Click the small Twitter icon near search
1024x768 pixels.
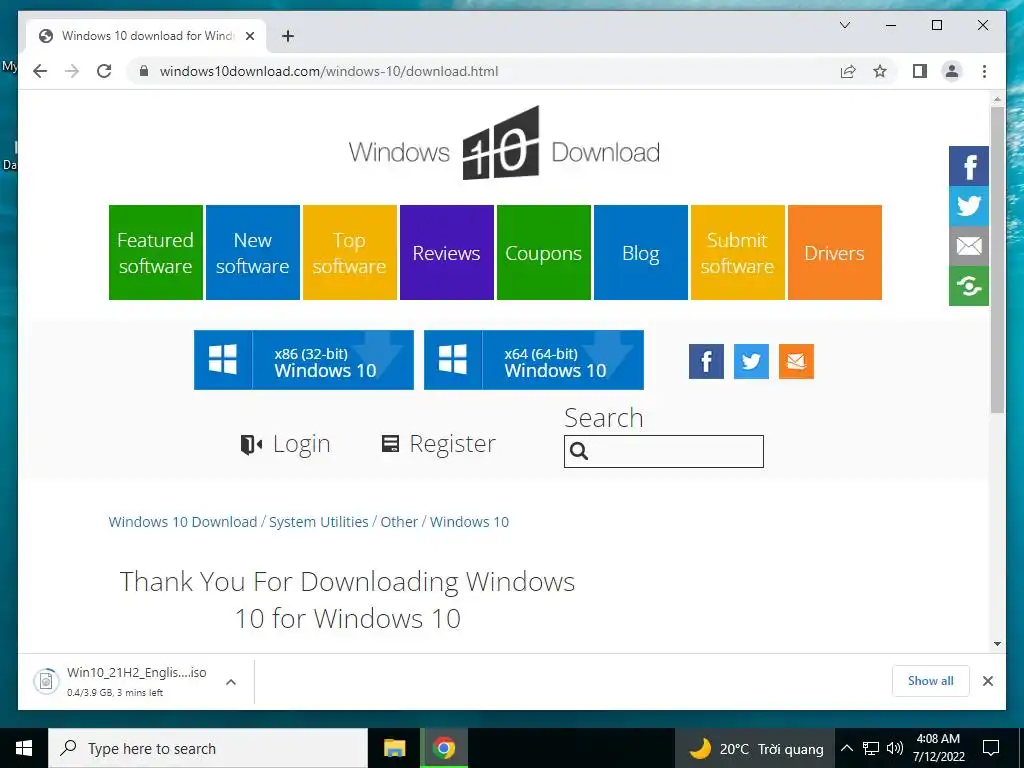click(x=751, y=361)
